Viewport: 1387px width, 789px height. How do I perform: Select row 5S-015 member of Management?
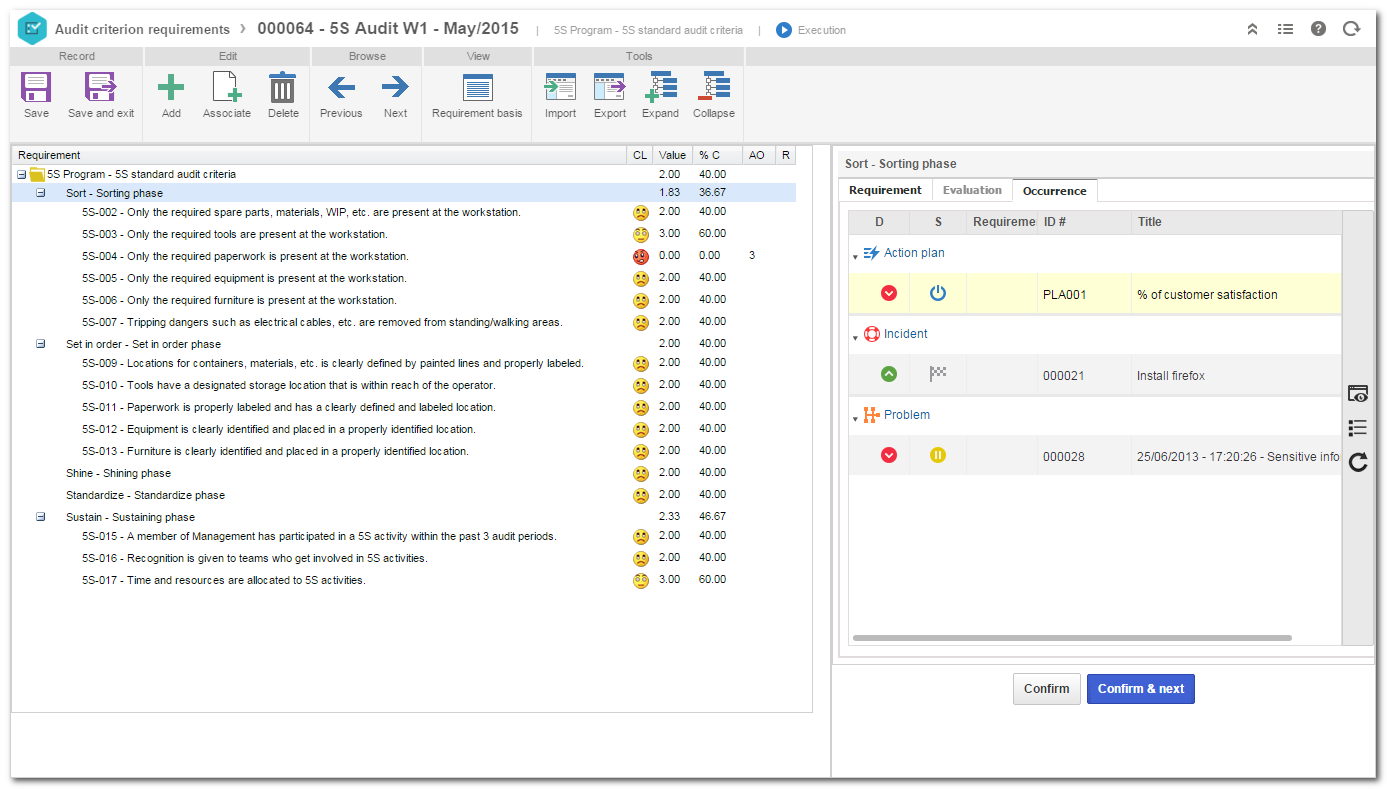click(404, 536)
